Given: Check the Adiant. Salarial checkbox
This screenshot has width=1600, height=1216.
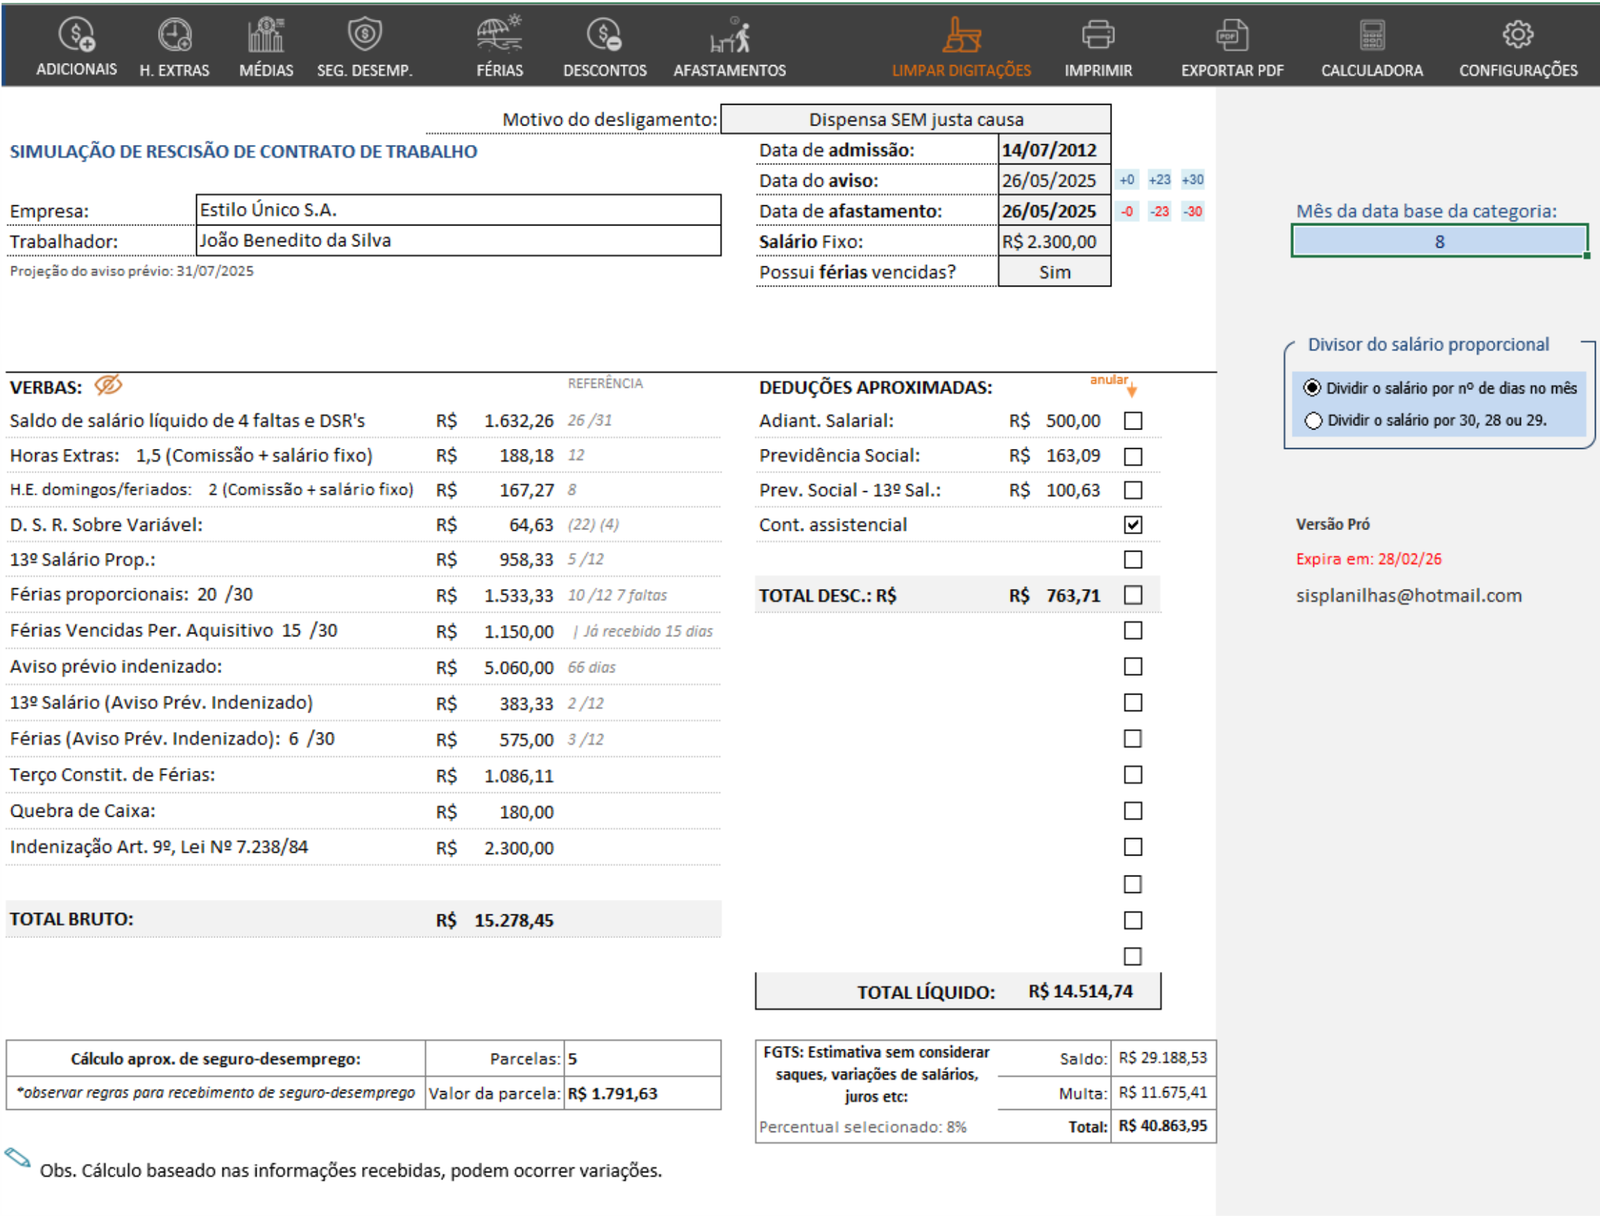Looking at the screenshot, I should click(x=1133, y=421).
